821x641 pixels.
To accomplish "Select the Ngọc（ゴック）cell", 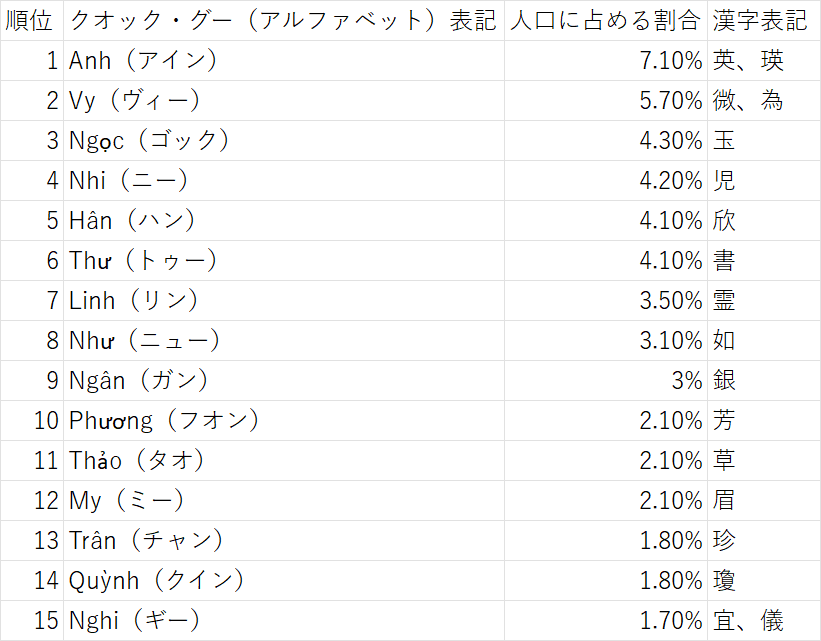I will [x=284, y=141].
